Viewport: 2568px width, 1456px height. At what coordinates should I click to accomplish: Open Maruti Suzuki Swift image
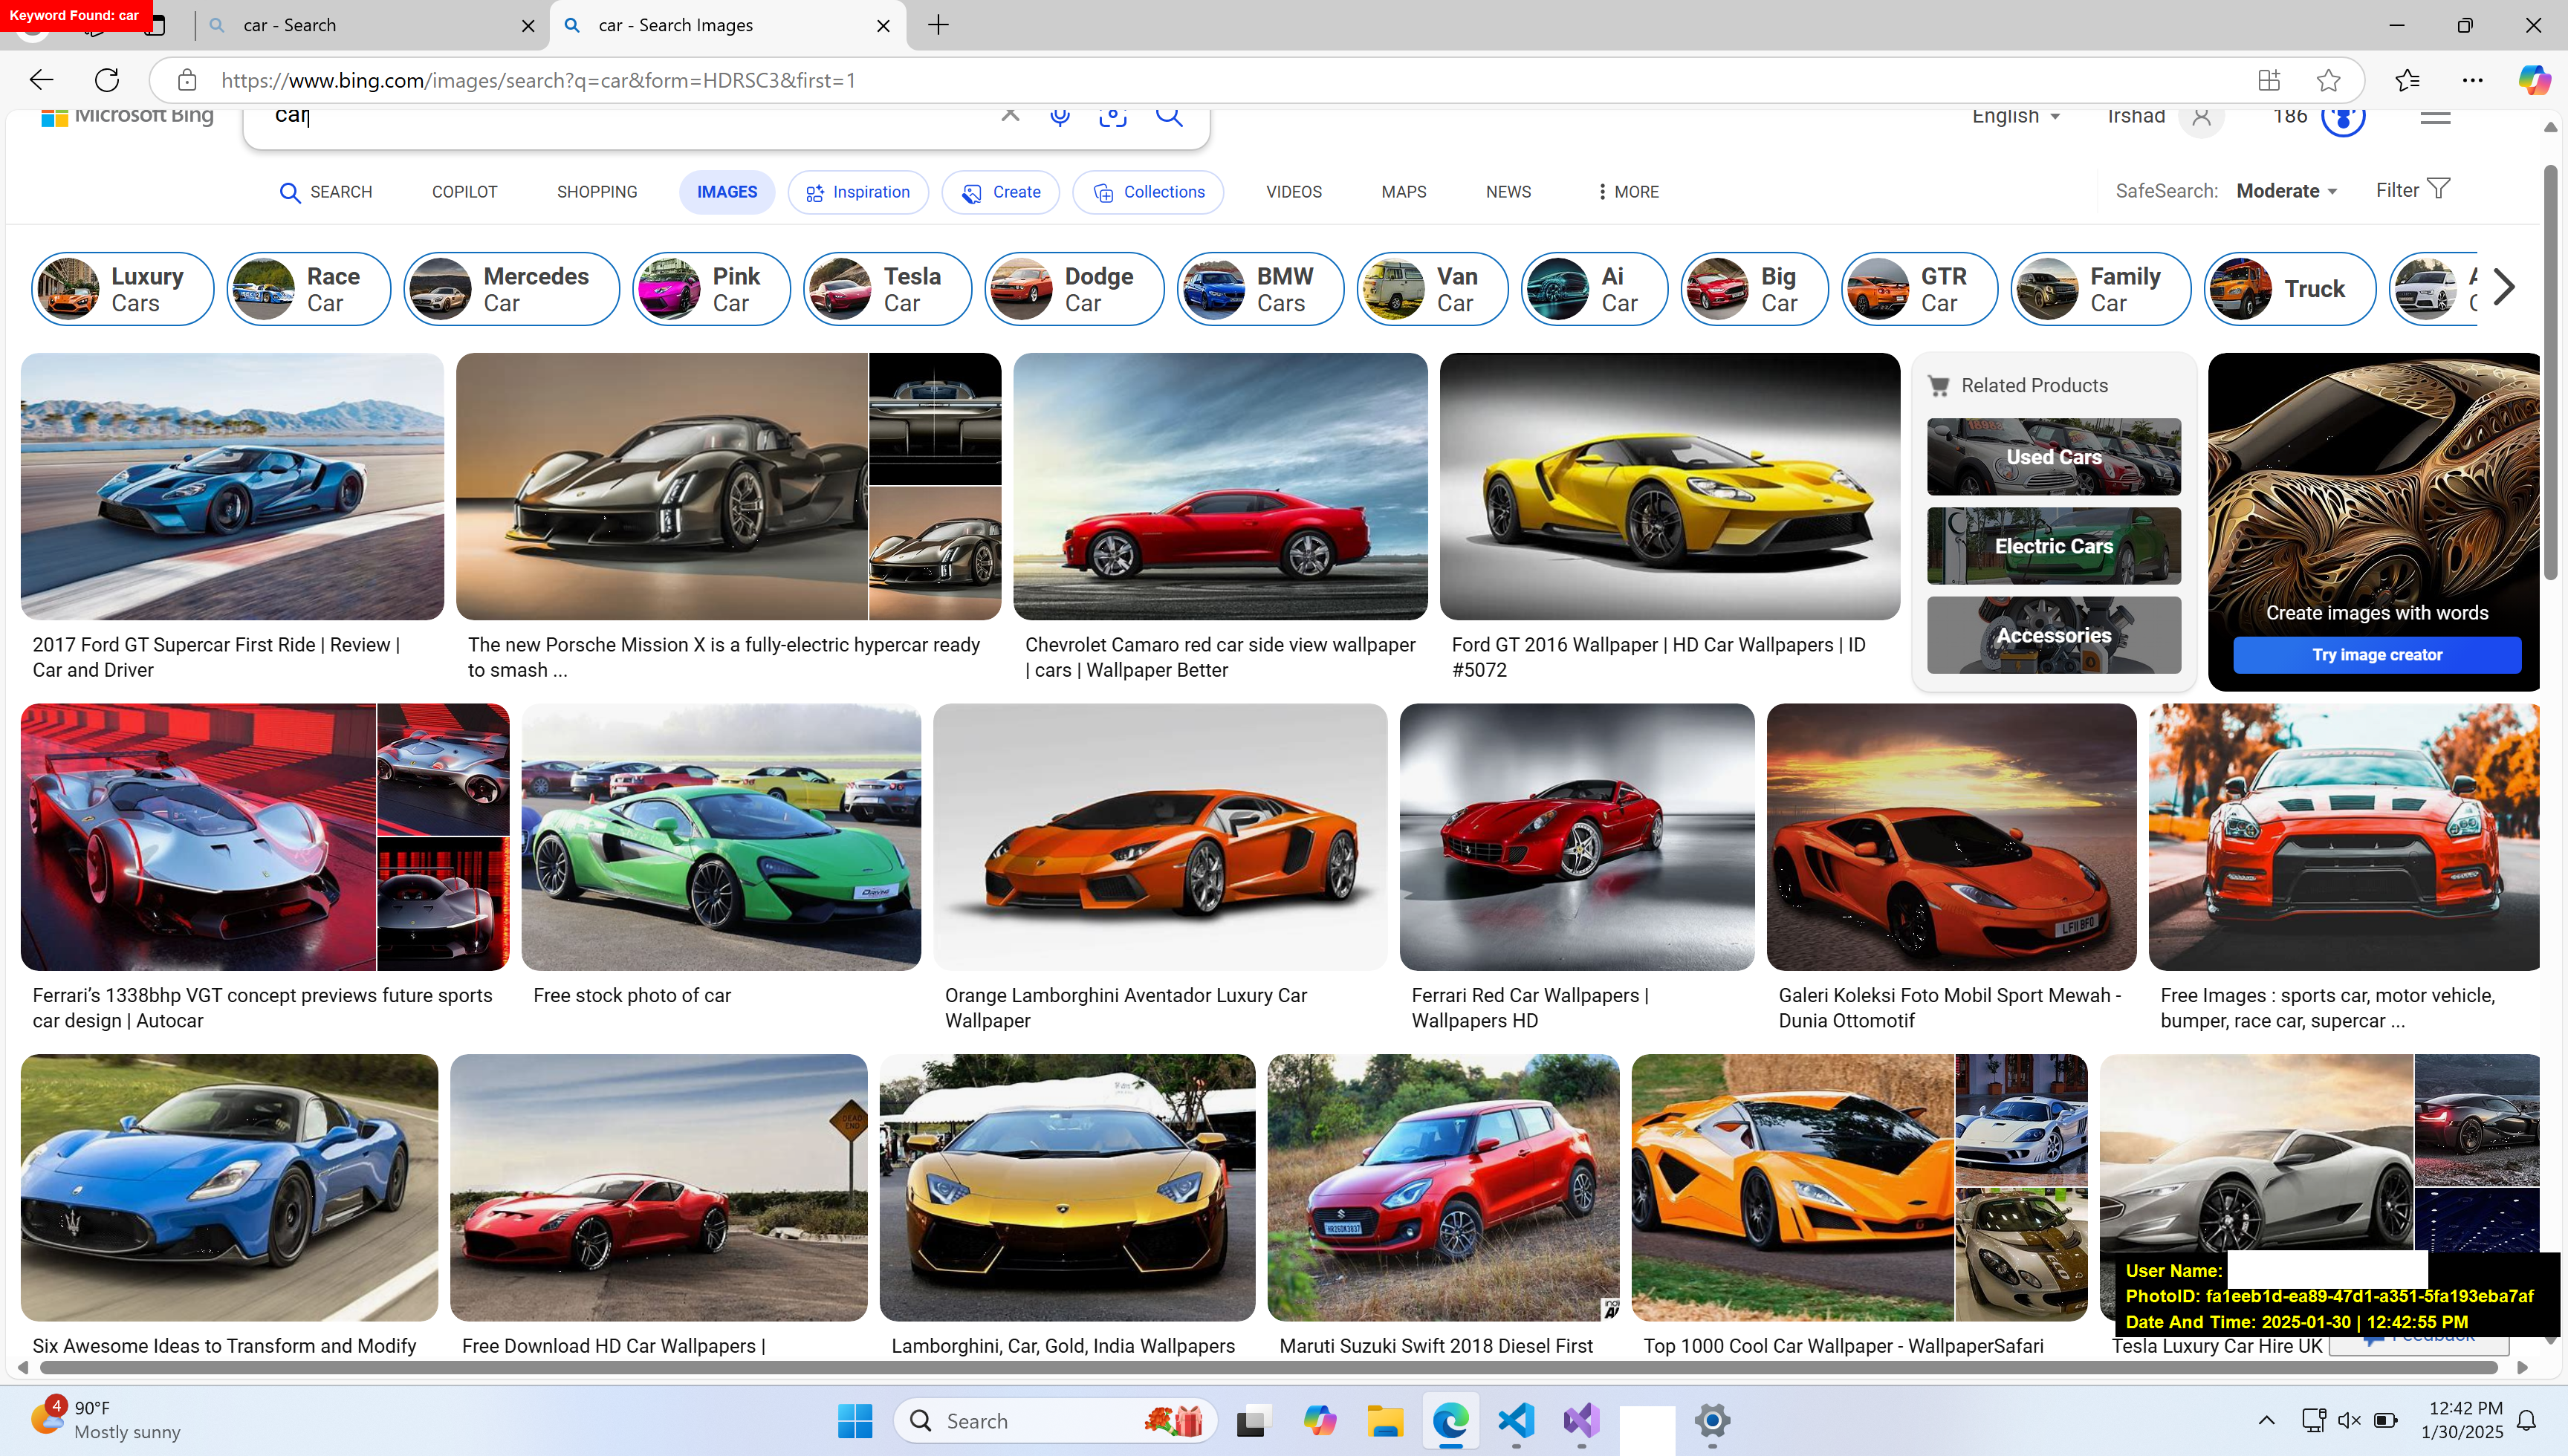pos(1443,1187)
